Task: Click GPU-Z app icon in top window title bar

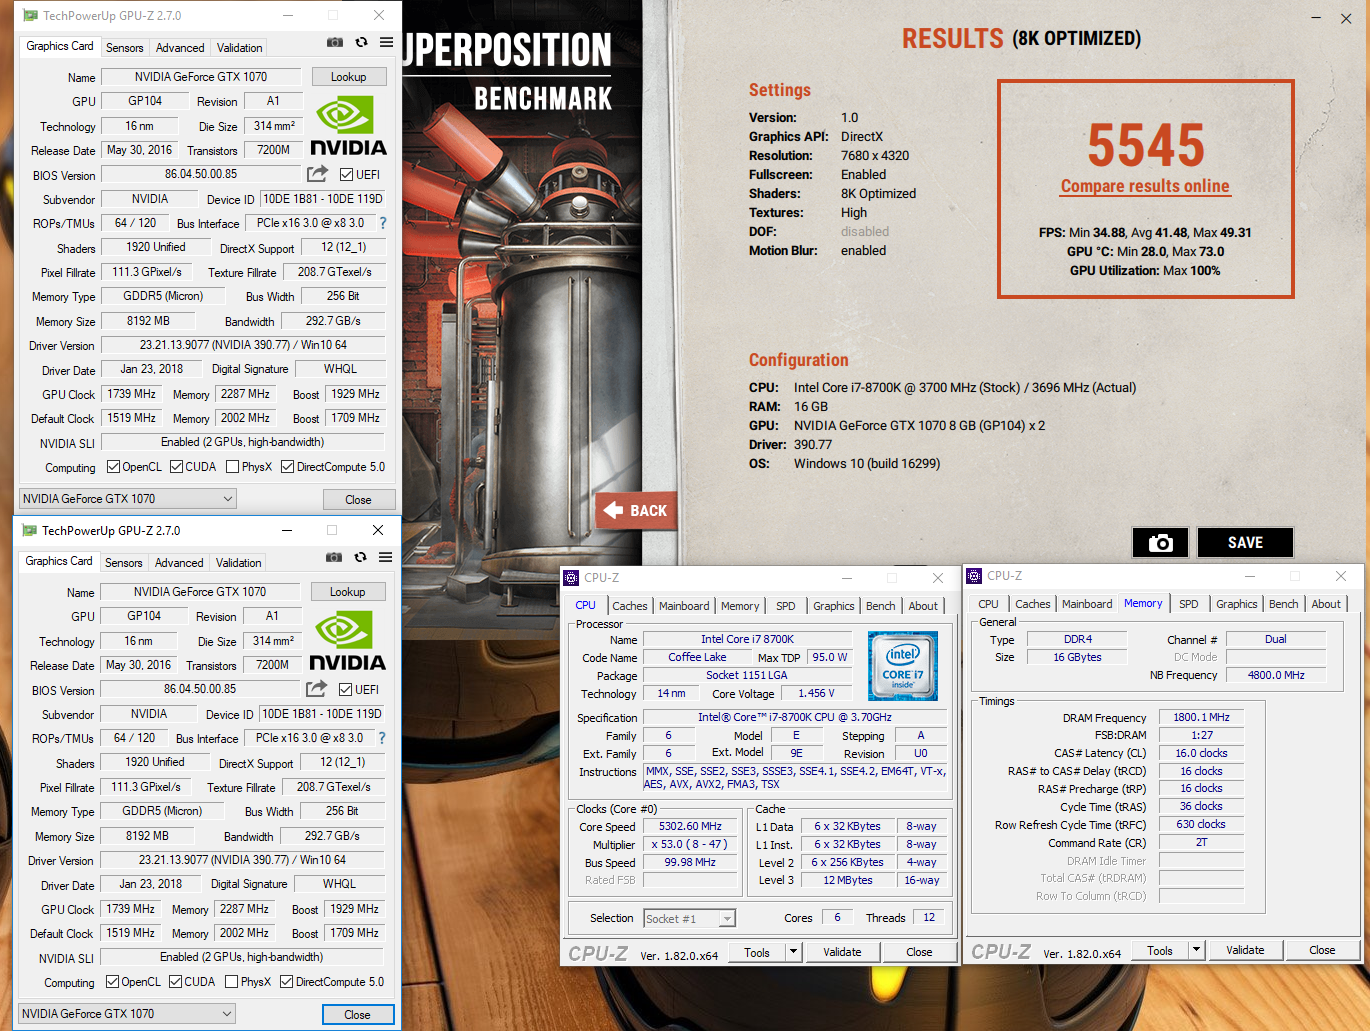Action: click(30, 16)
